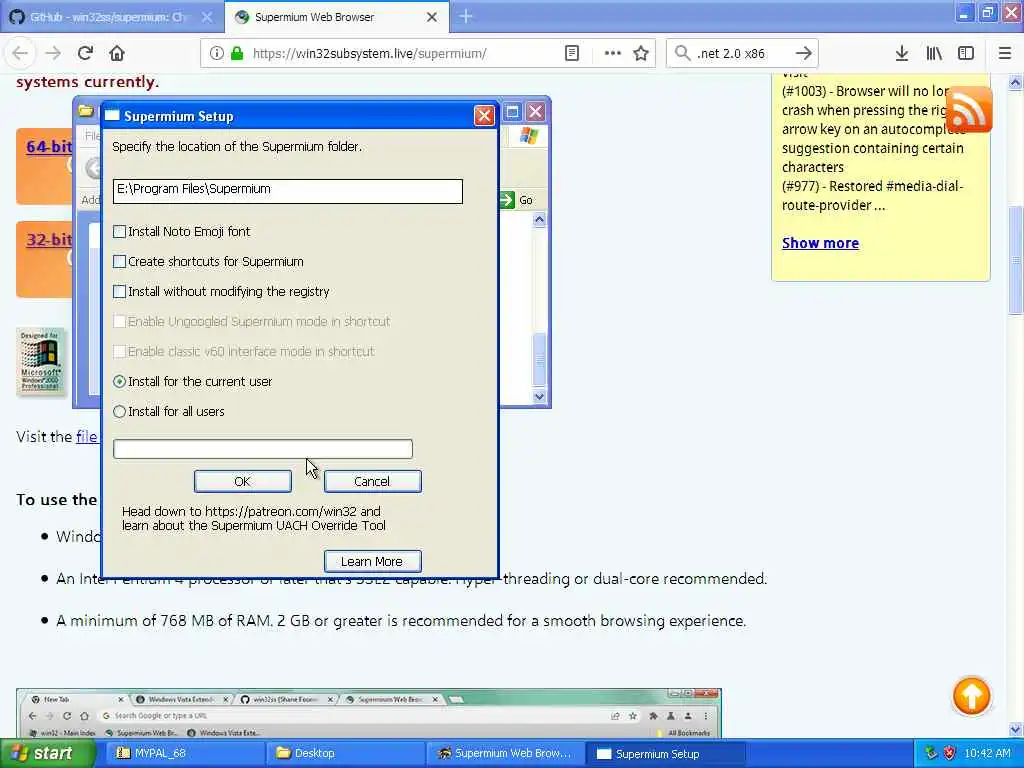Select Install for the current user
Image resolution: width=1024 pixels, height=768 pixels.
tap(120, 381)
